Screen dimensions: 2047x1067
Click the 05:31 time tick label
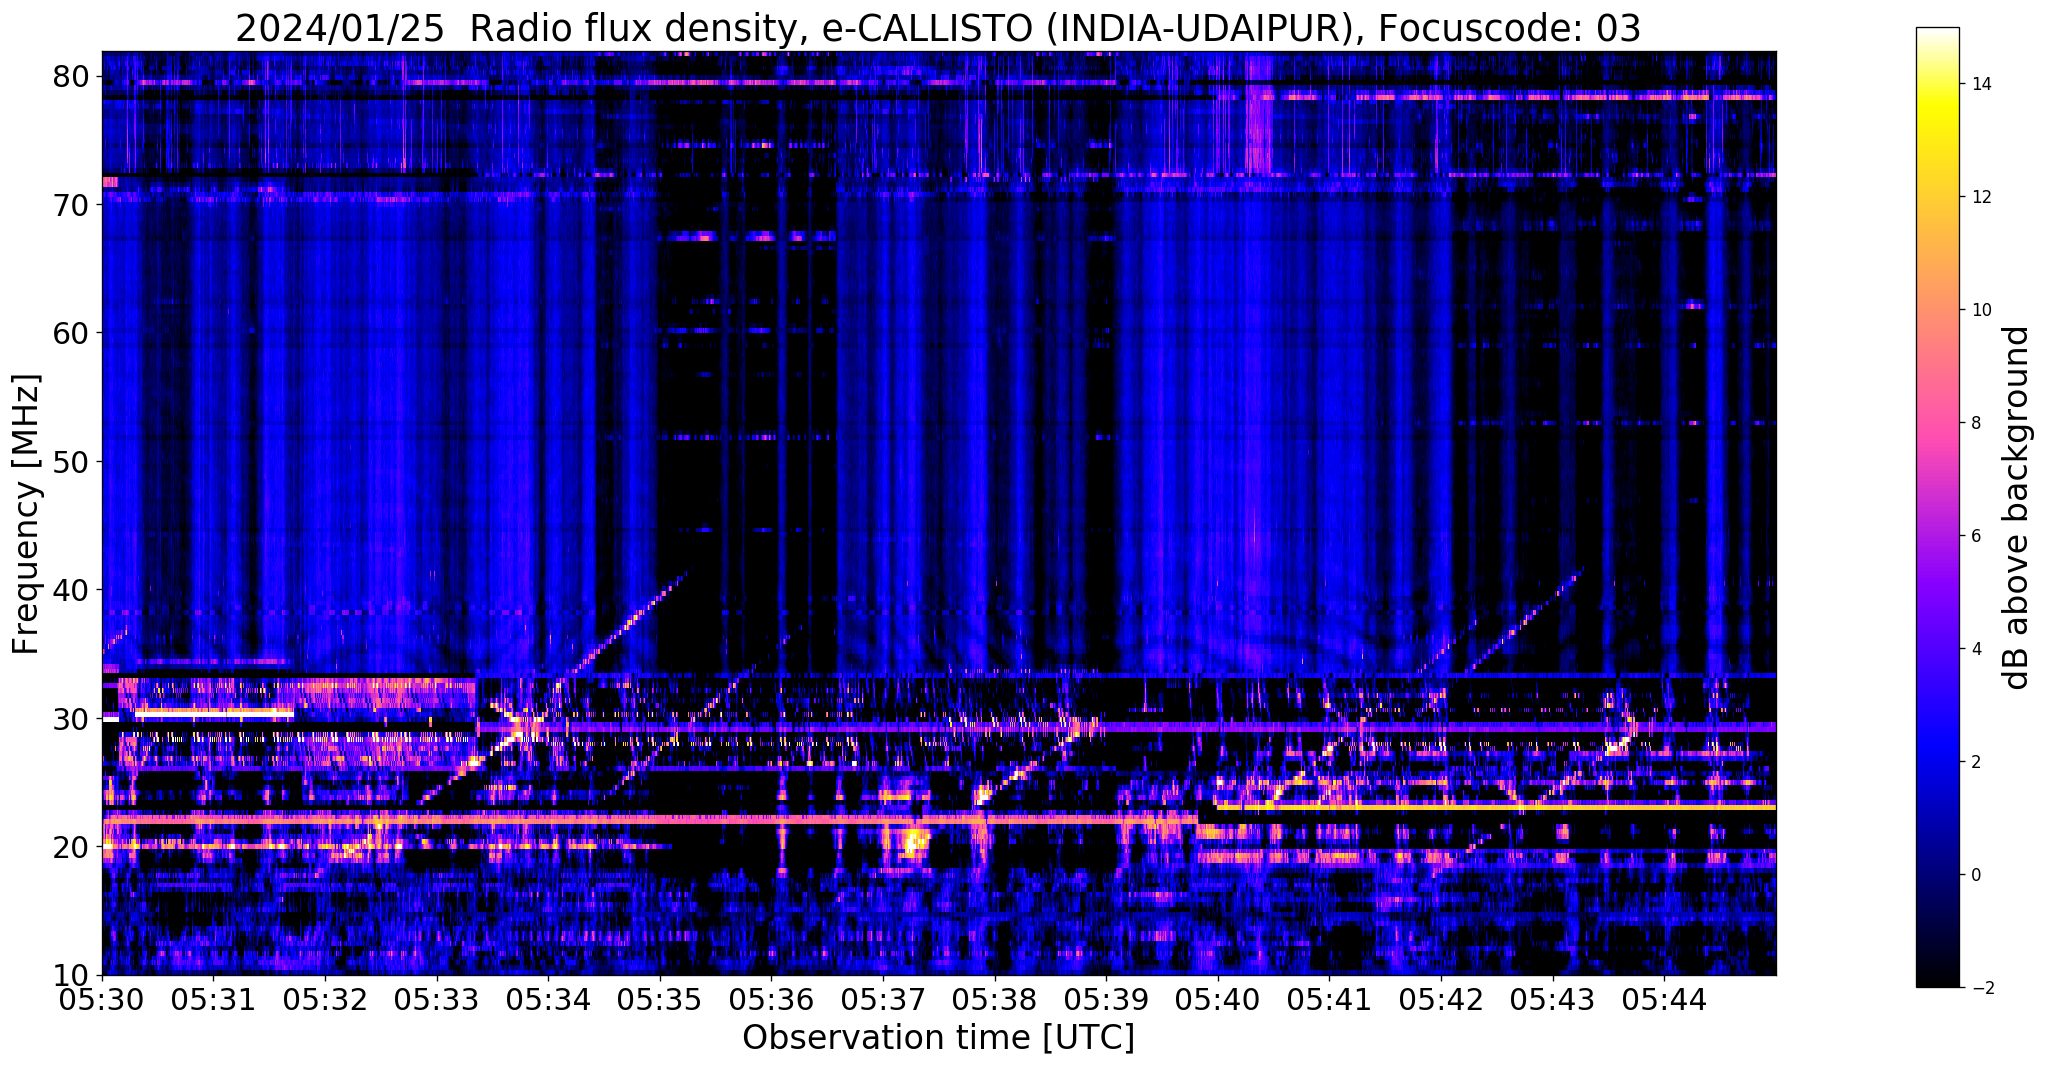214,1000
